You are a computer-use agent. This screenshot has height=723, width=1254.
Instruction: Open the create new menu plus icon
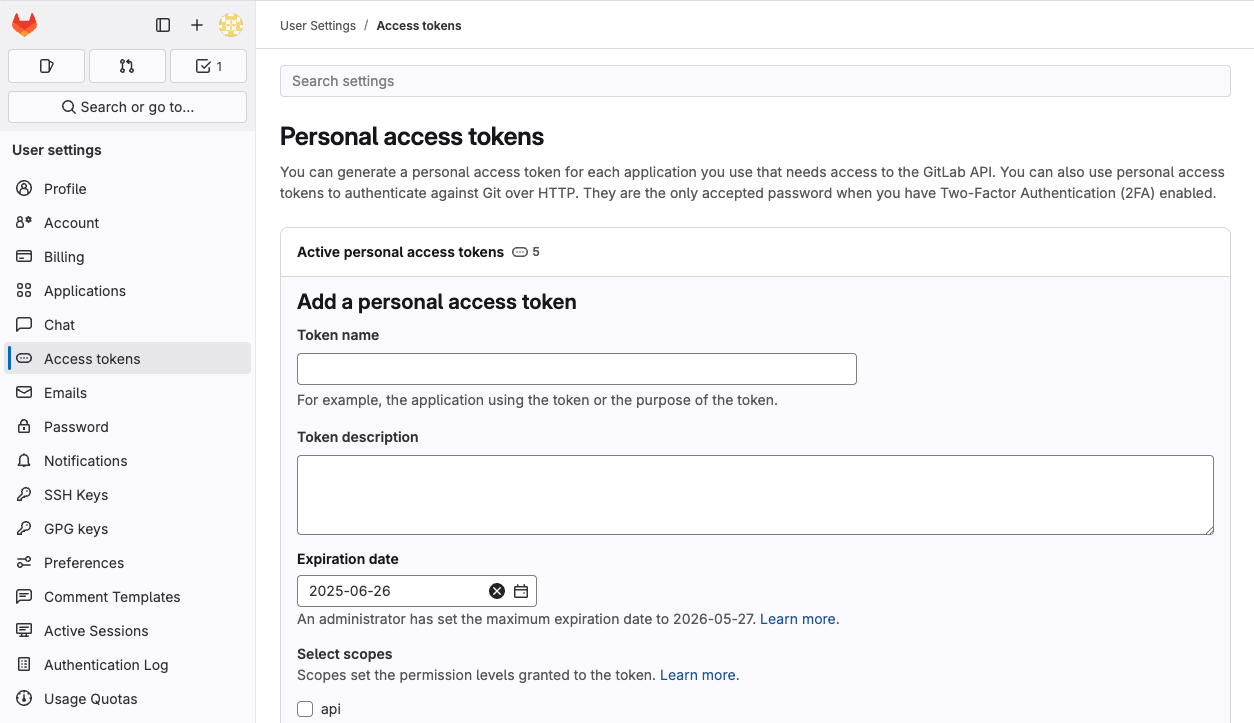click(x=196, y=25)
